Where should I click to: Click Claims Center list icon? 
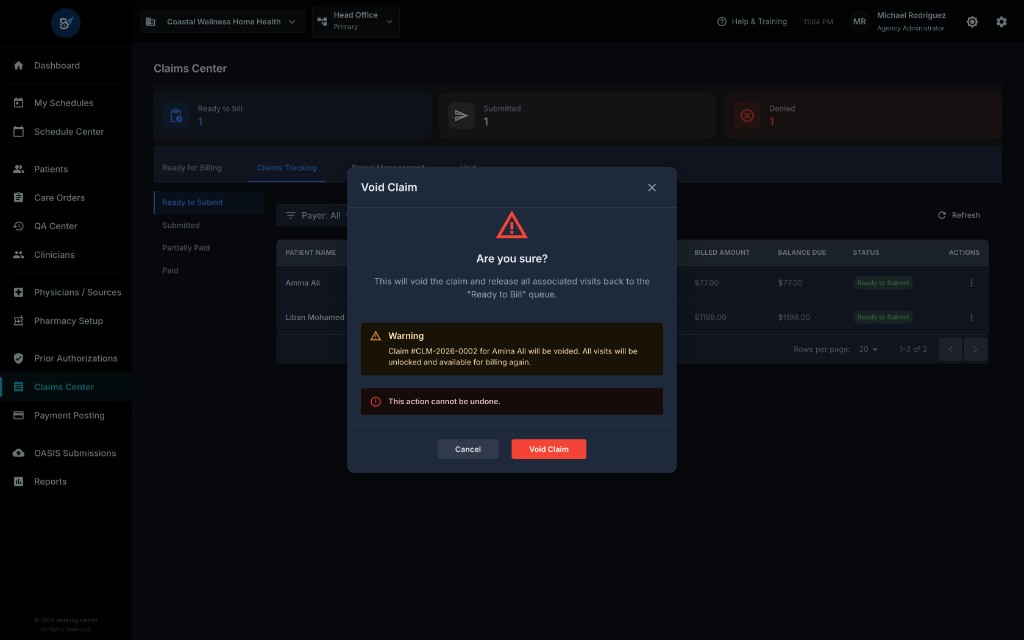tap(18, 387)
